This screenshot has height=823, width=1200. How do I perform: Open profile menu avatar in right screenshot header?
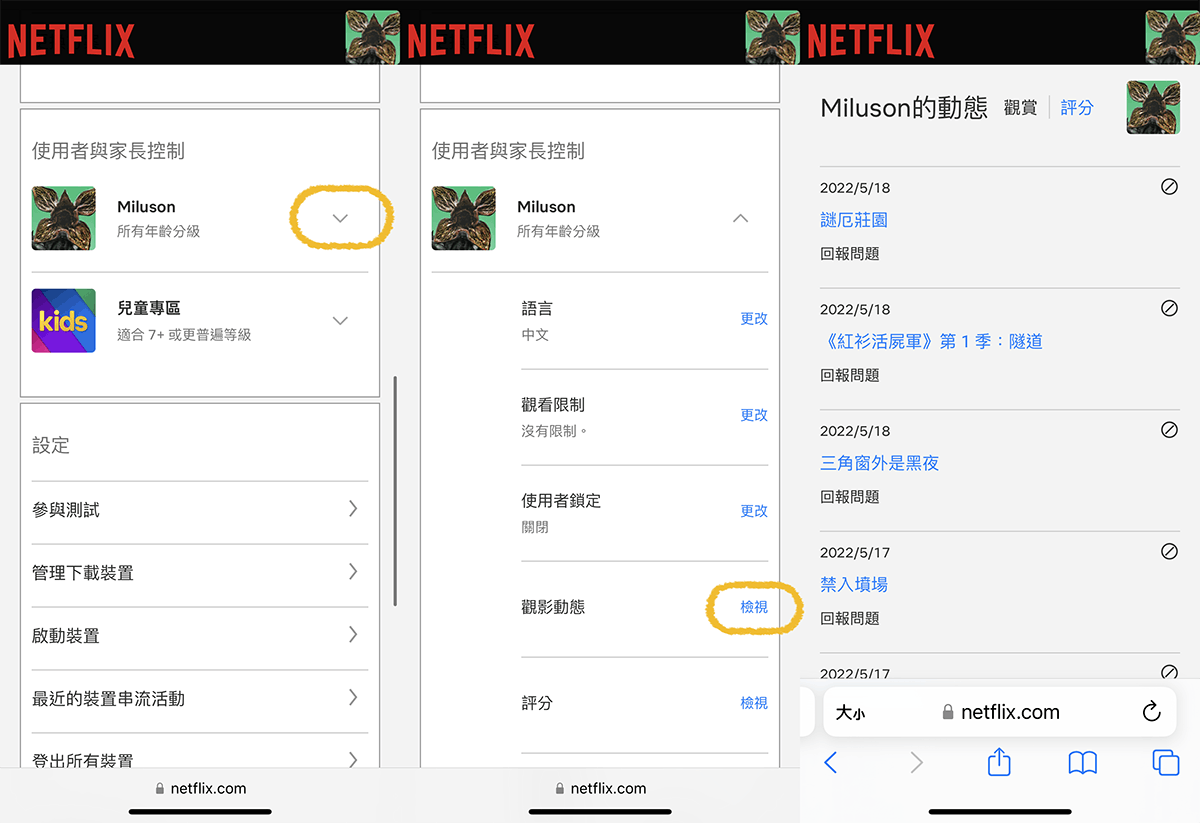pos(1172,38)
